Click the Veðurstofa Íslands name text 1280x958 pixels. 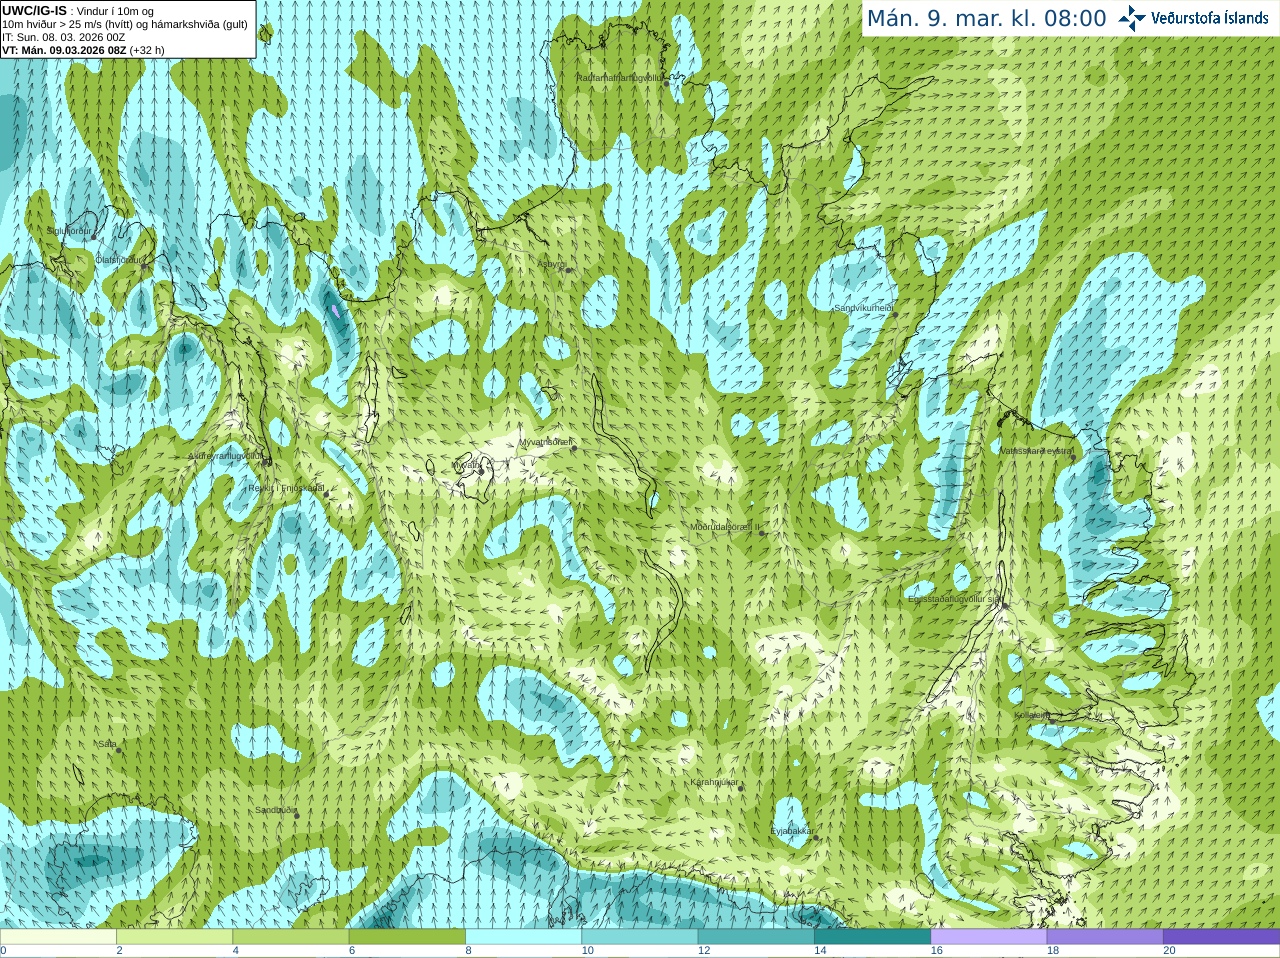(1209, 18)
